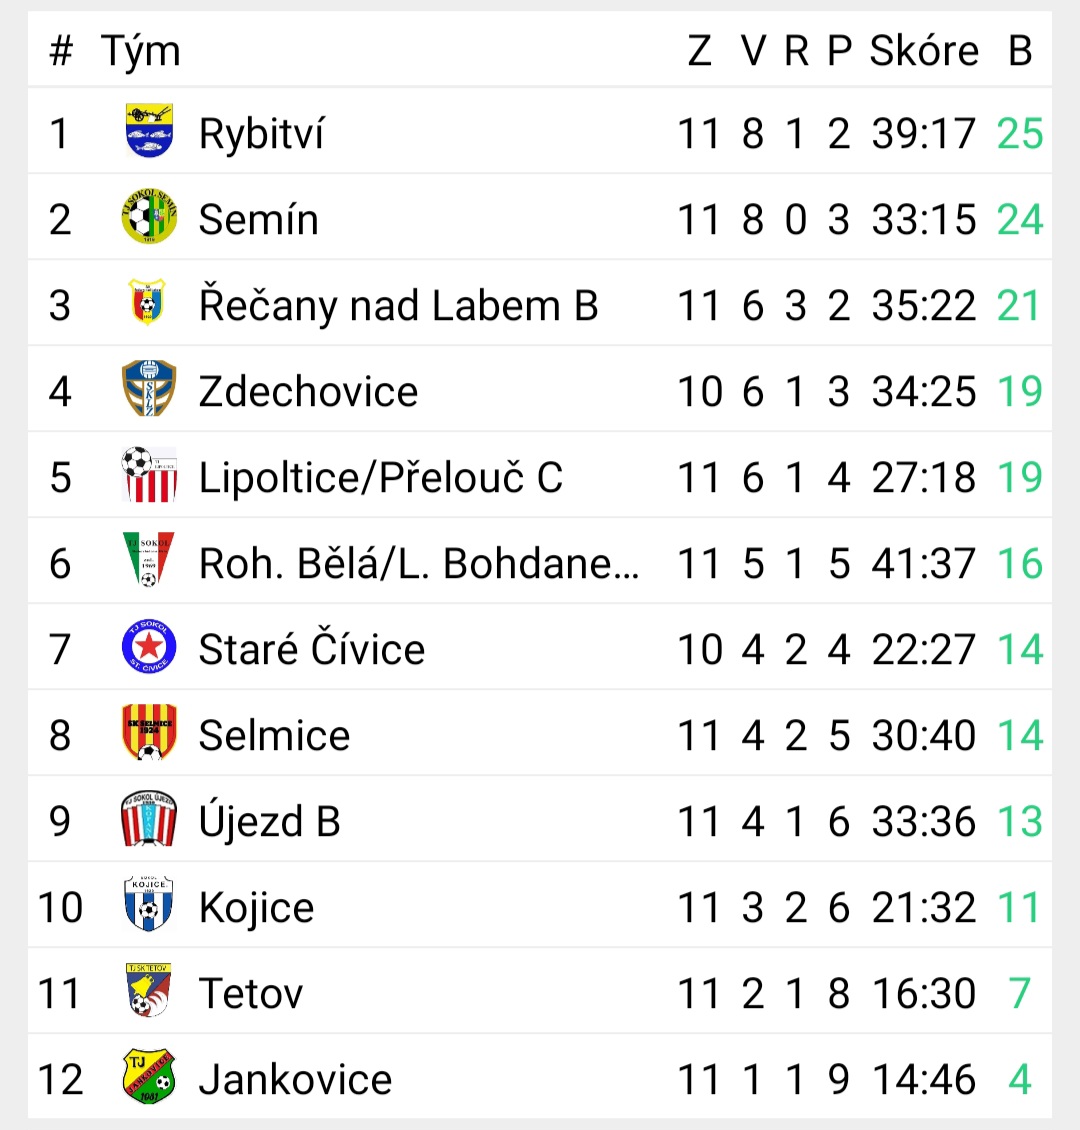Open the Jankovice green-yellow badge
The height and width of the screenshot is (1130, 1080).
pos(149,1077)
